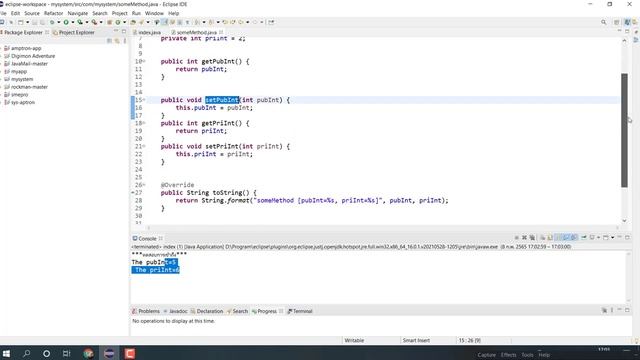Select the Digimon Adventure project
Screen dimensions: 640x360
point(33,56)
